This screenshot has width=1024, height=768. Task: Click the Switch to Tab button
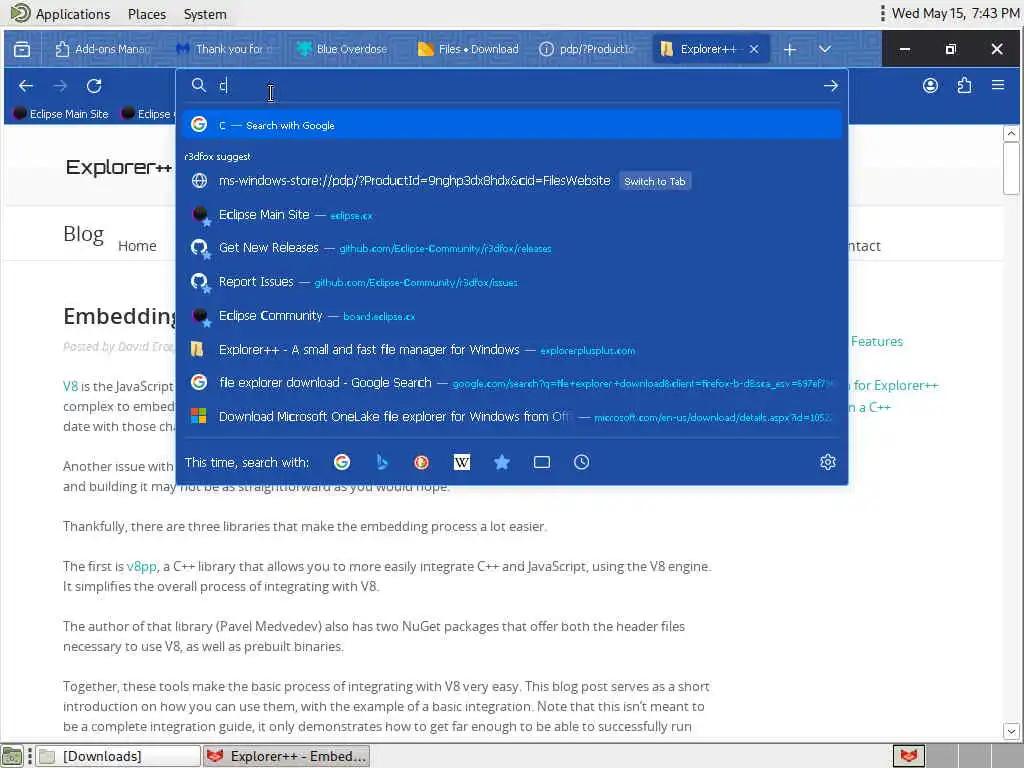[x=654, y=182]
